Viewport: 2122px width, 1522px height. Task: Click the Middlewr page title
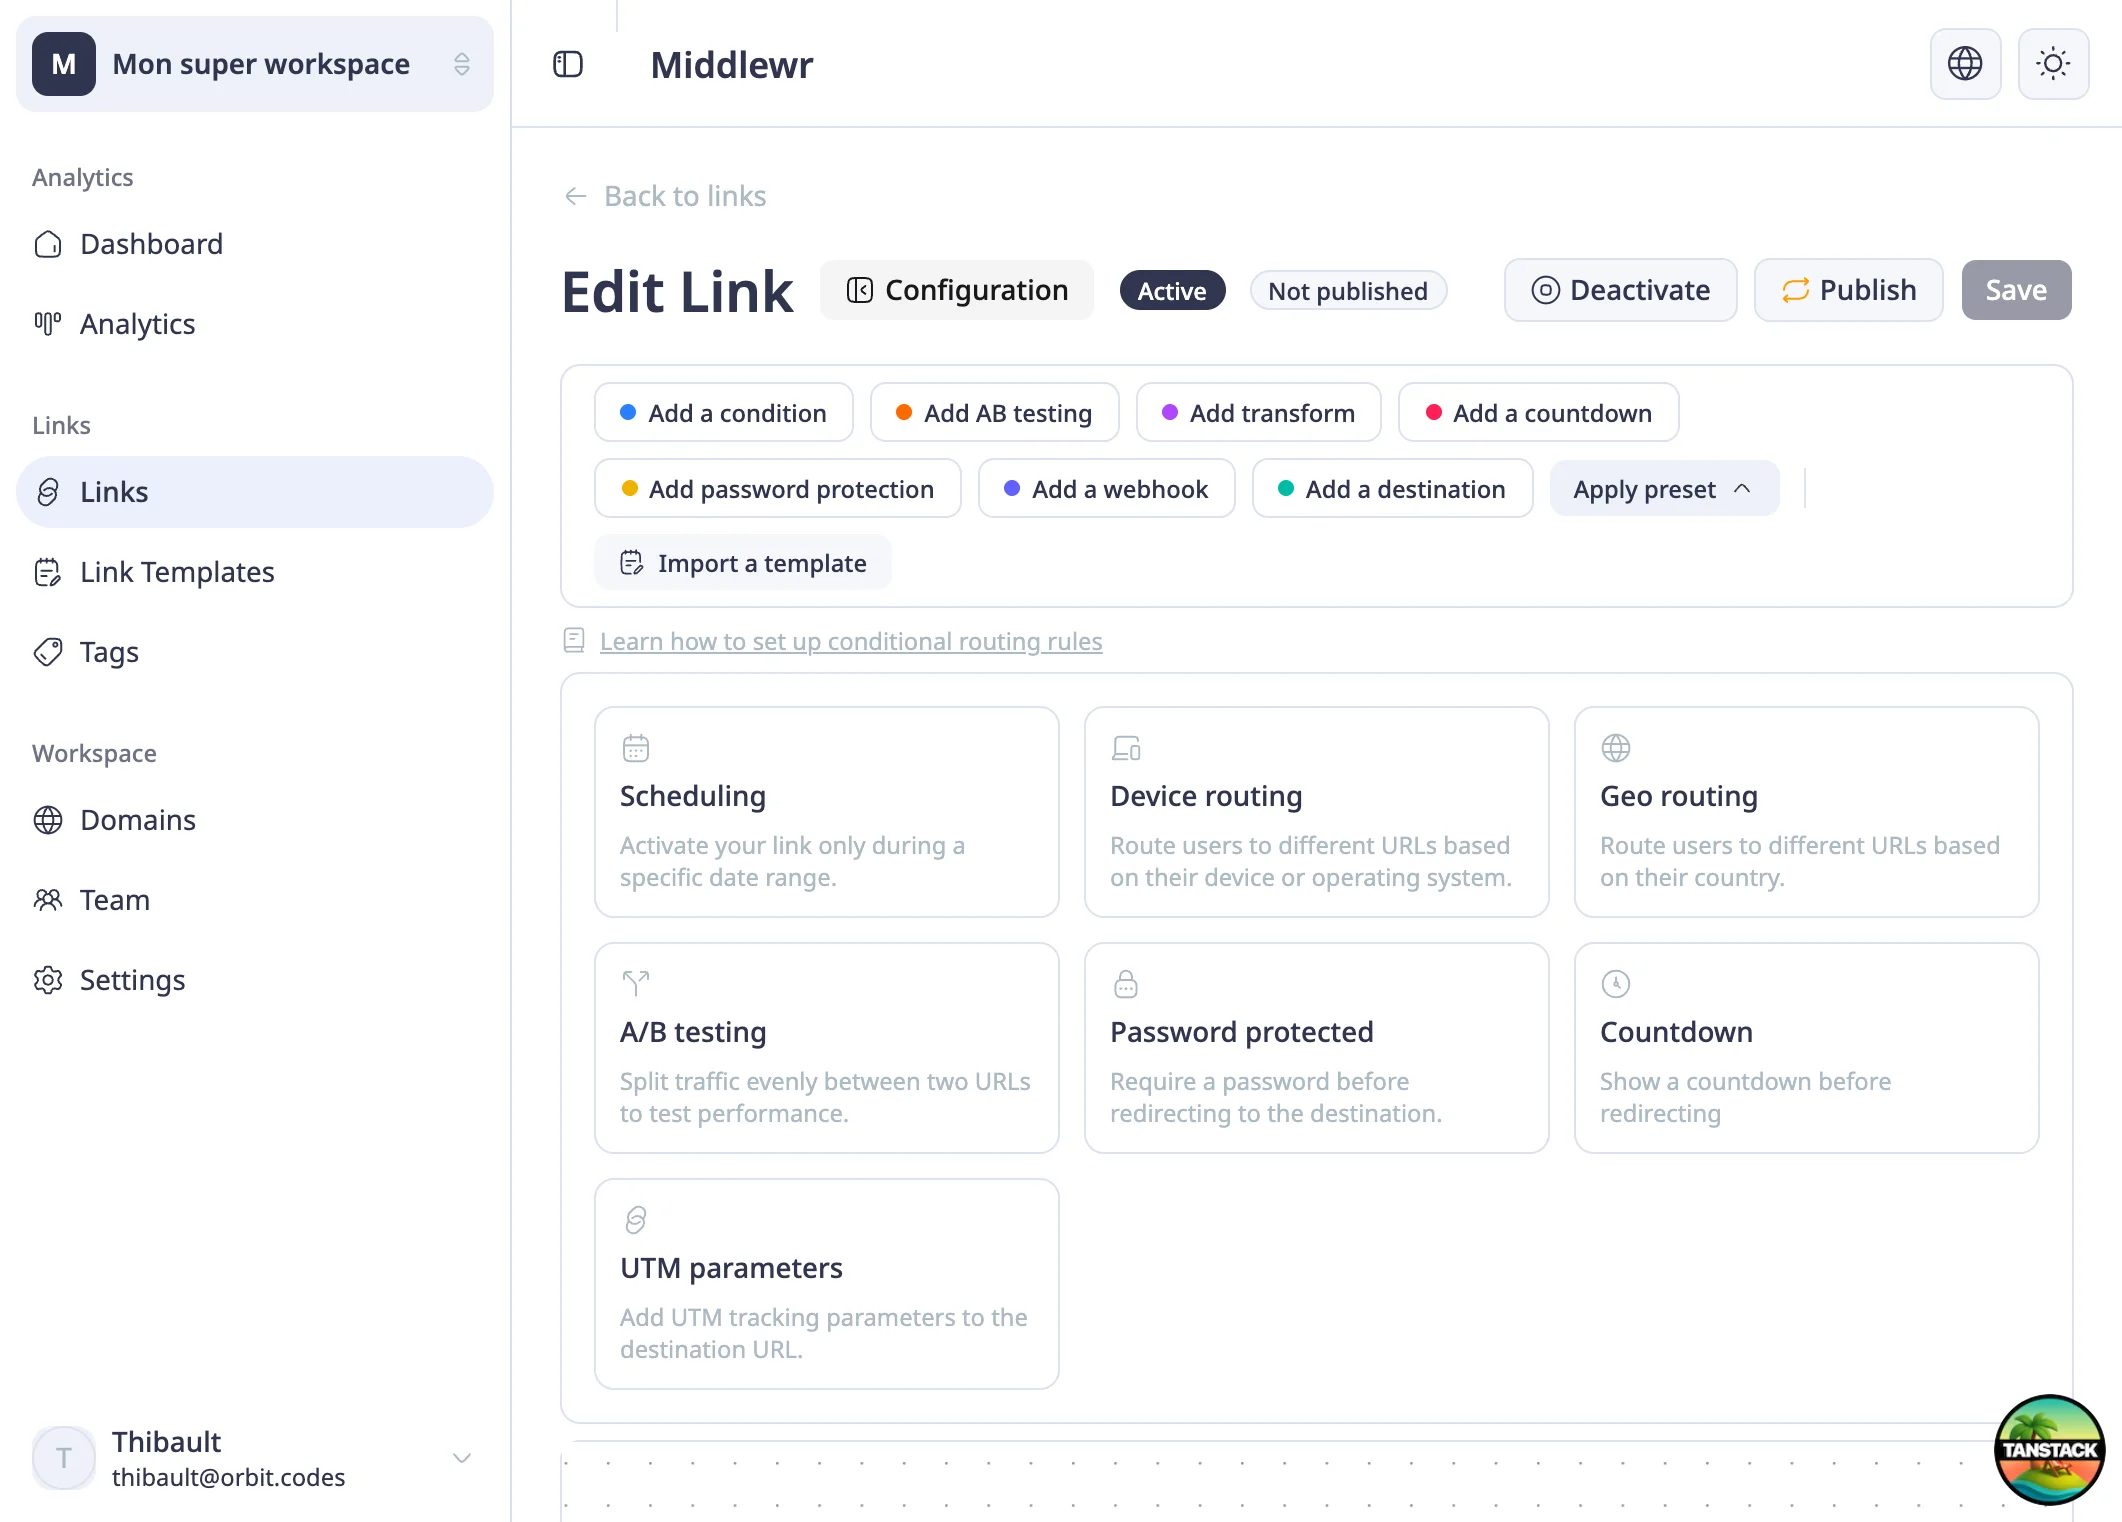(731, 65)
